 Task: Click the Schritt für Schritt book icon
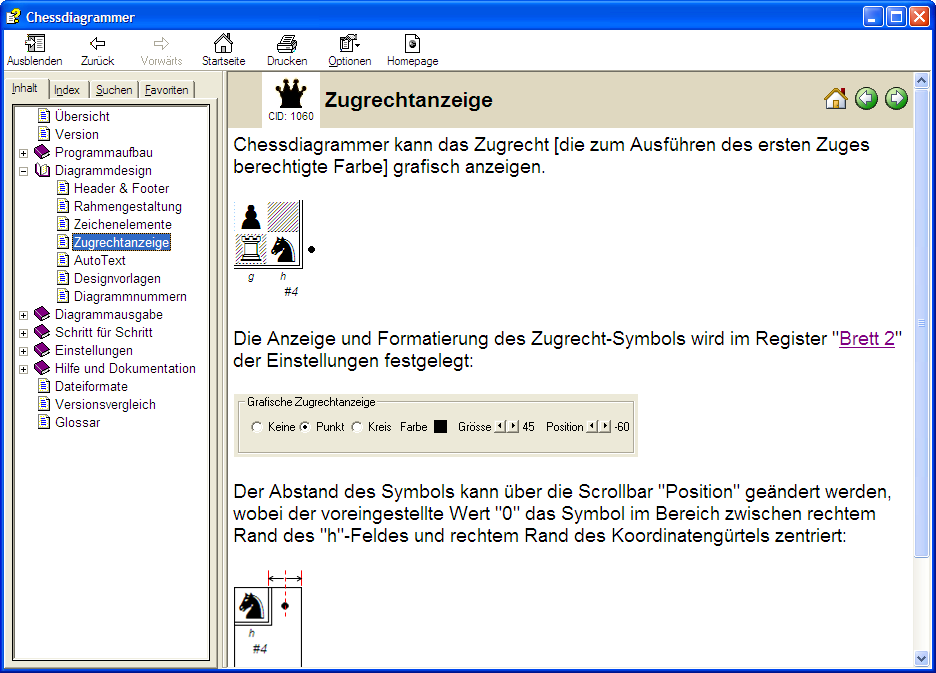coord(42,332)
